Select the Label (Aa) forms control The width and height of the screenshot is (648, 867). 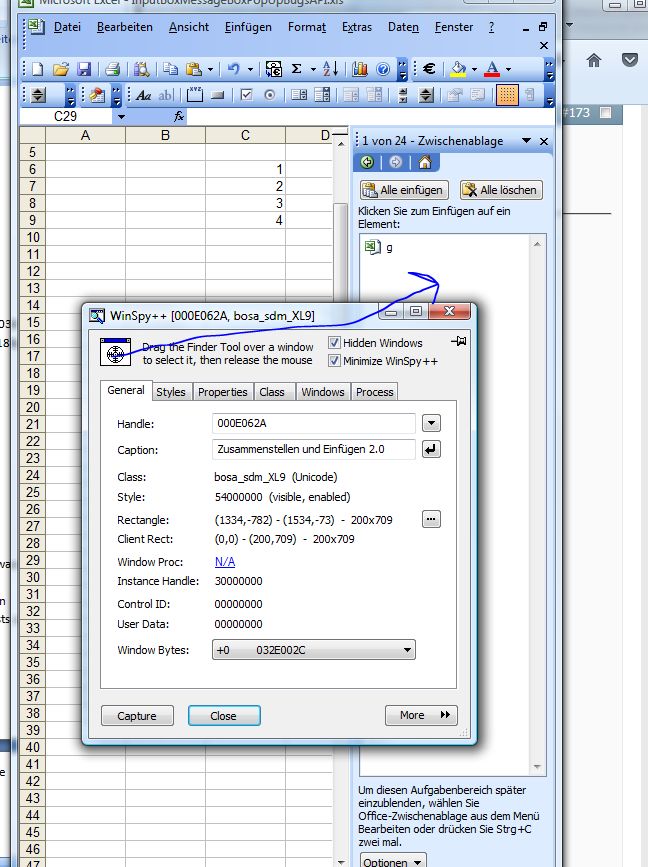144,95
